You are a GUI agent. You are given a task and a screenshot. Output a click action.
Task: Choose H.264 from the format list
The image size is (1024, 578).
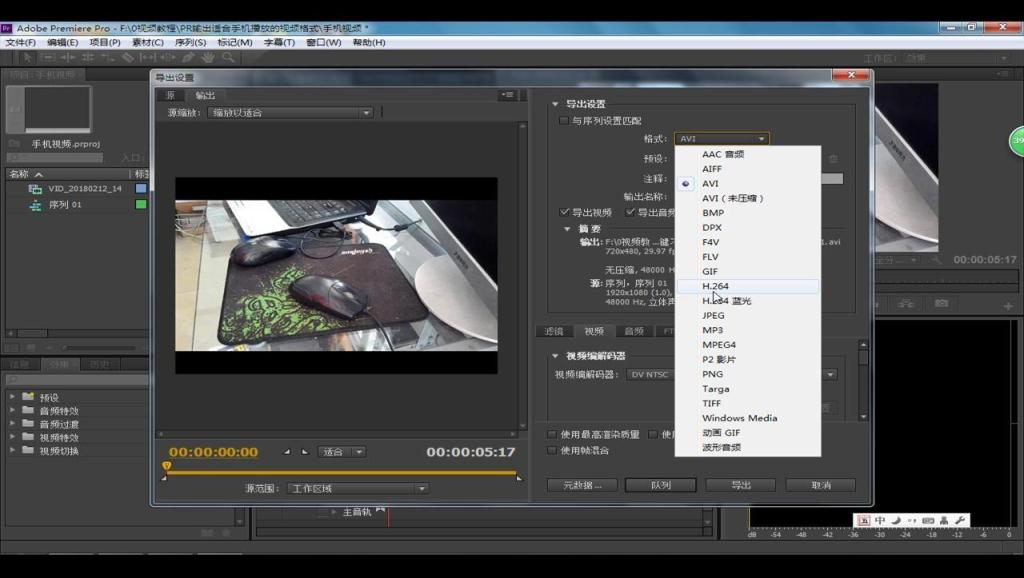[716, 286]
